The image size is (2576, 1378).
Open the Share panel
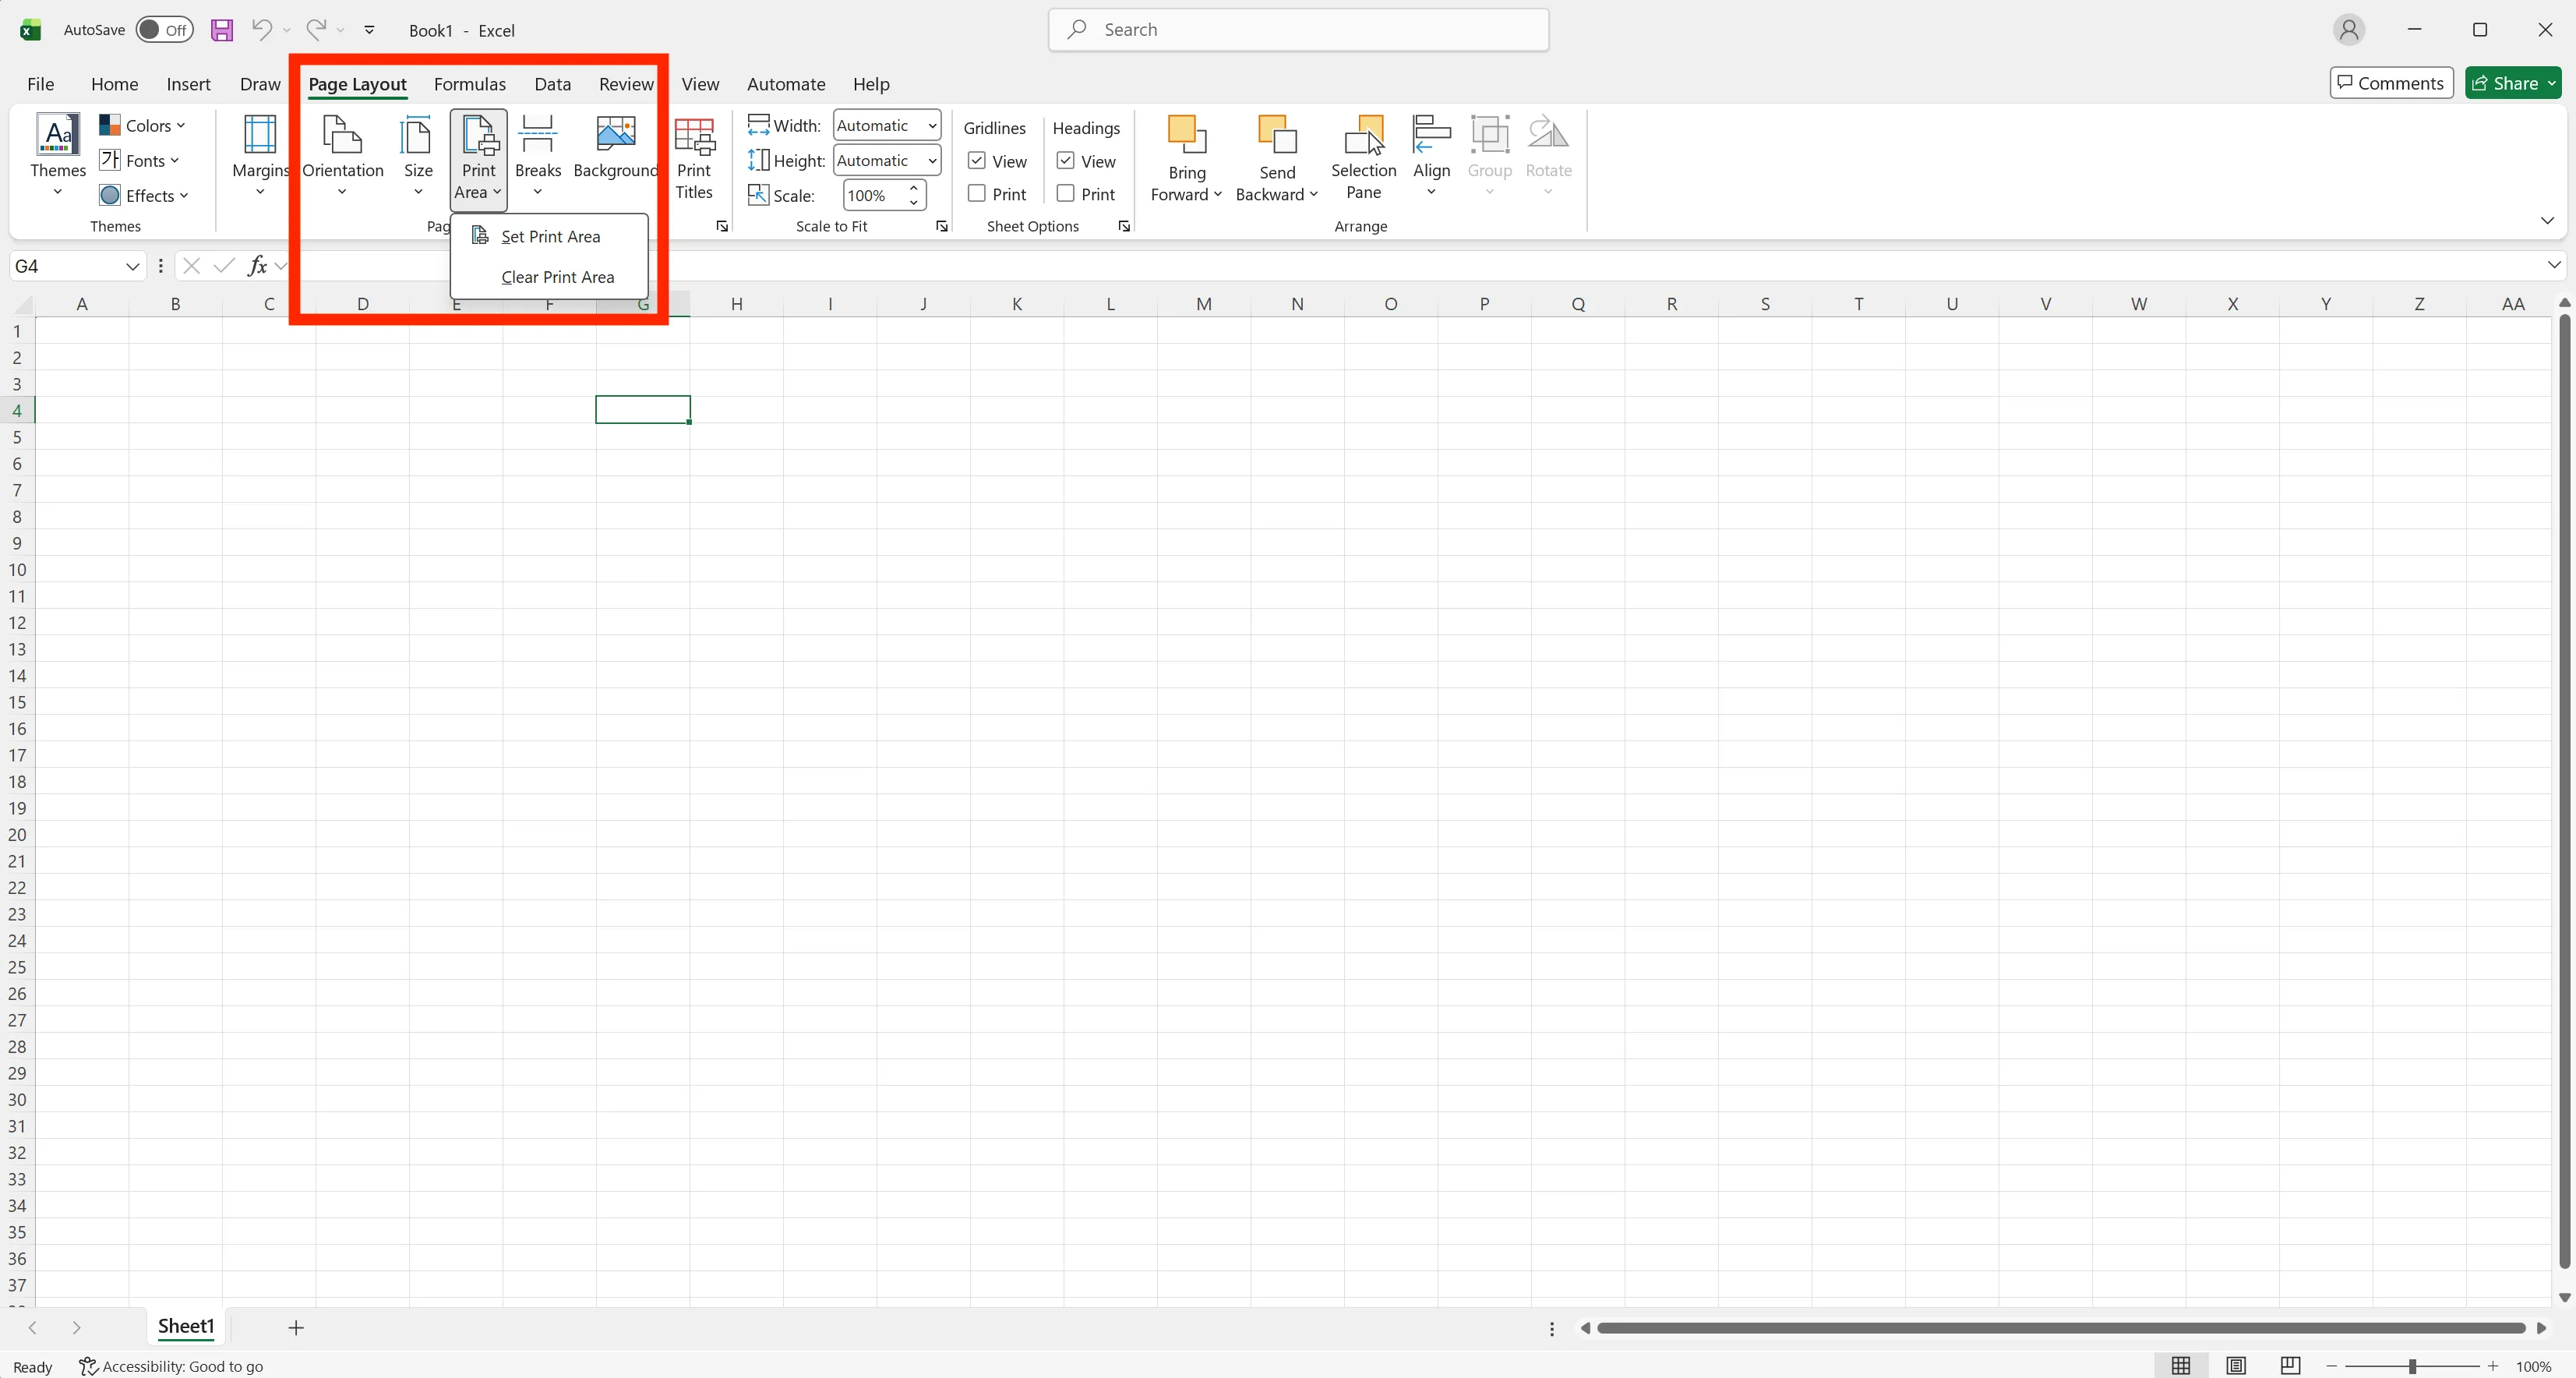(2513, 83)
